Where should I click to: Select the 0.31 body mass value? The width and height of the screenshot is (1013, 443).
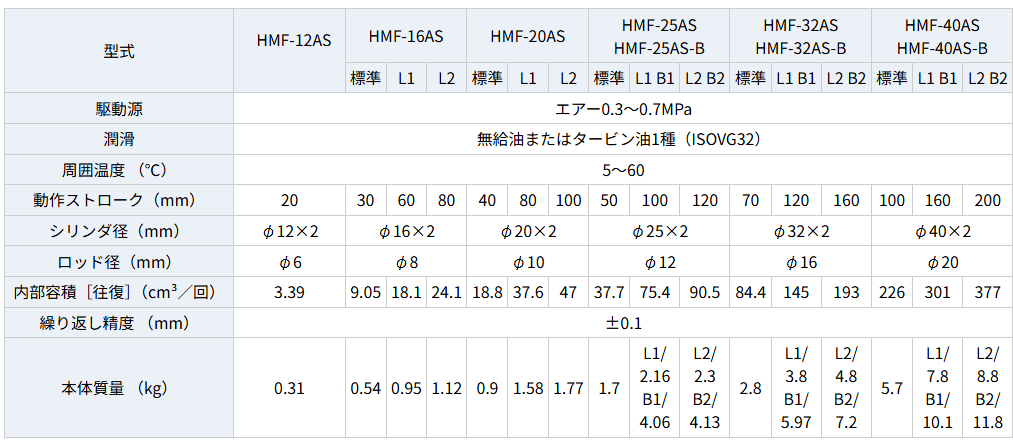pyautogui.click(x=289, y=388)
